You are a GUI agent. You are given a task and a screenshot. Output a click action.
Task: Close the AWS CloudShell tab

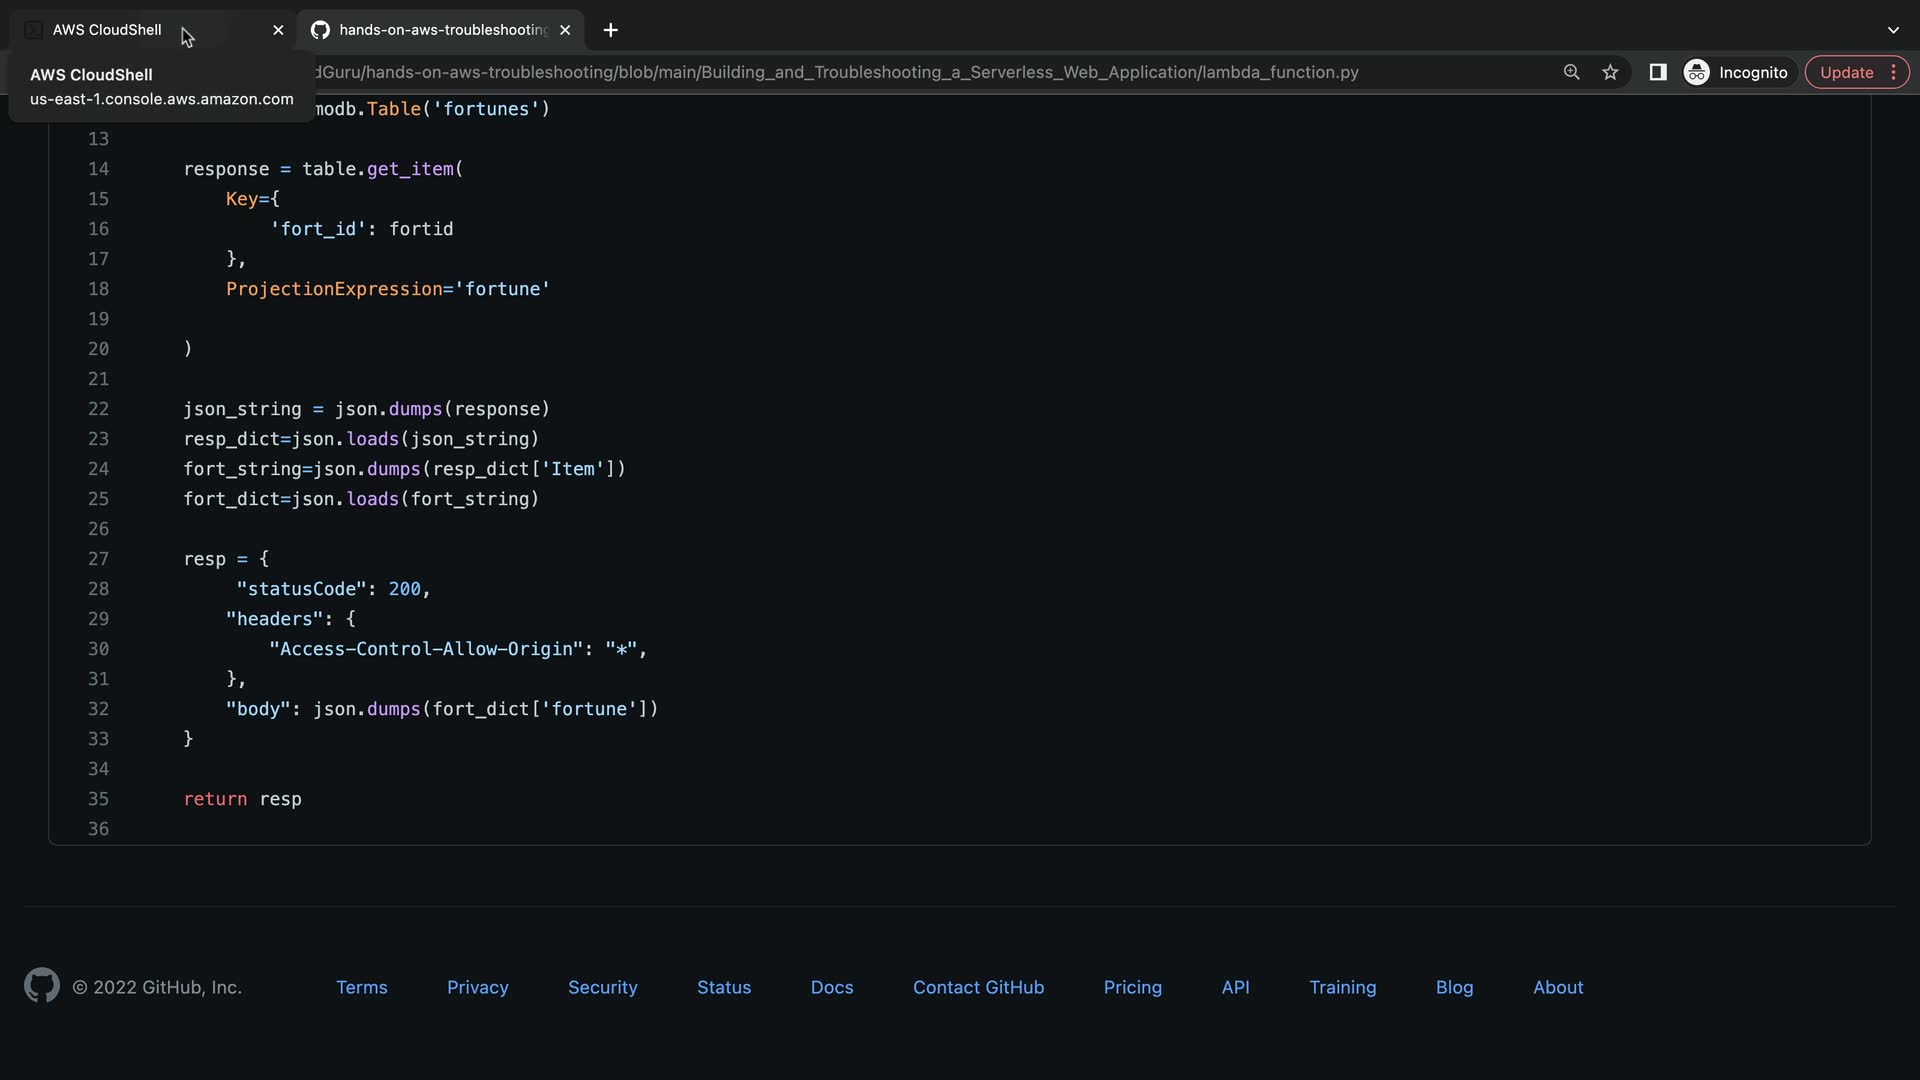click(278, 30)
